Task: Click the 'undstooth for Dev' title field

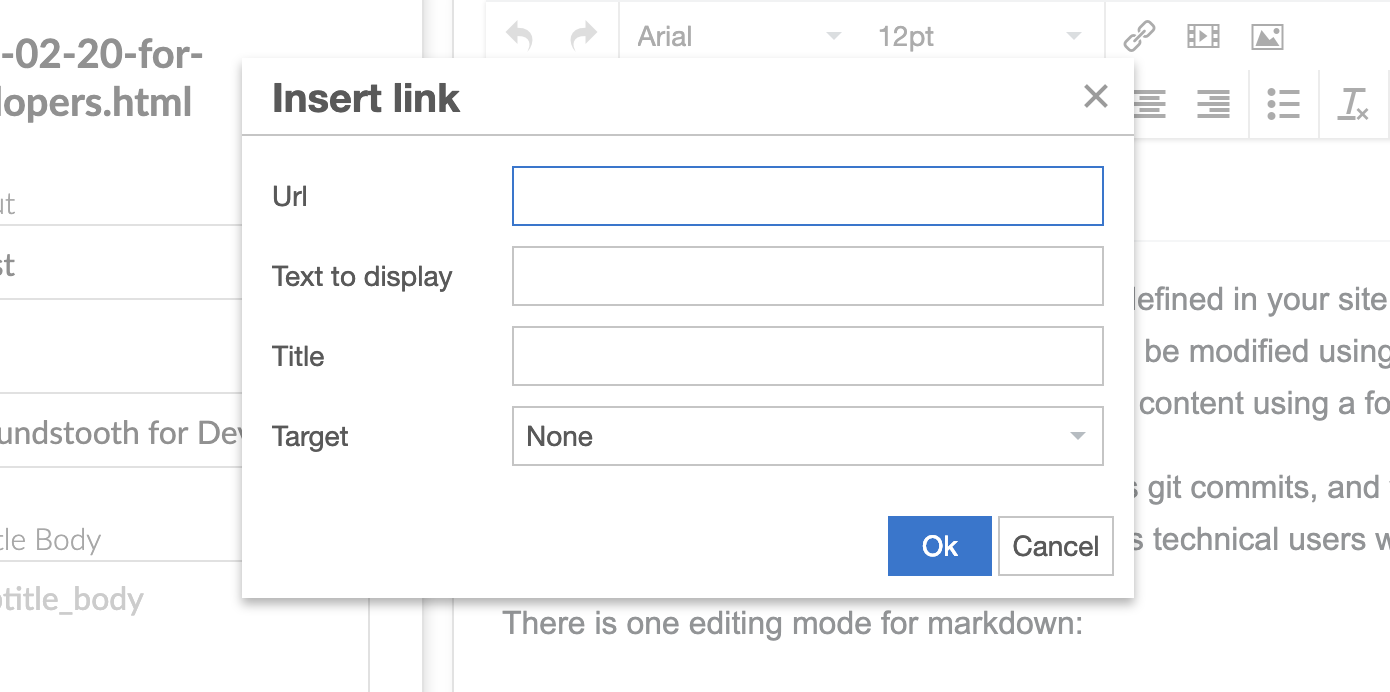Action: coord(120,433)
